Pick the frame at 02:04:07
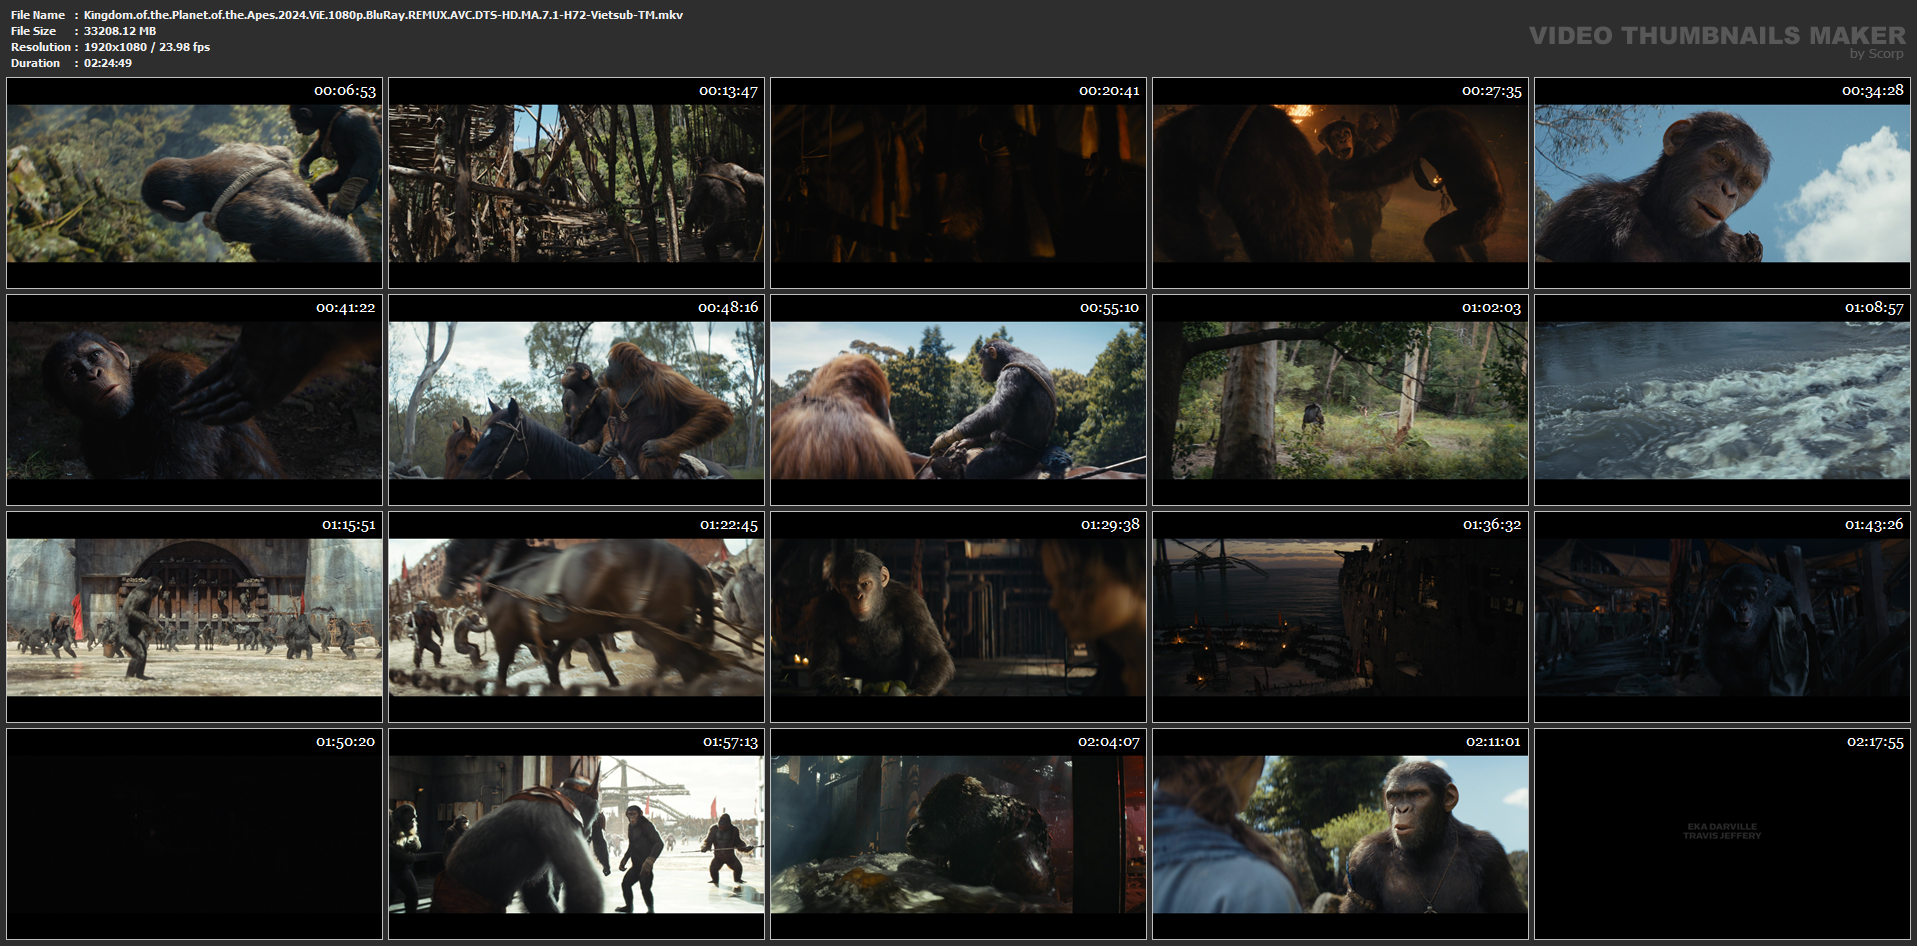The width and height of the screenshot is (1917, 946). click(x=958, y=834)
